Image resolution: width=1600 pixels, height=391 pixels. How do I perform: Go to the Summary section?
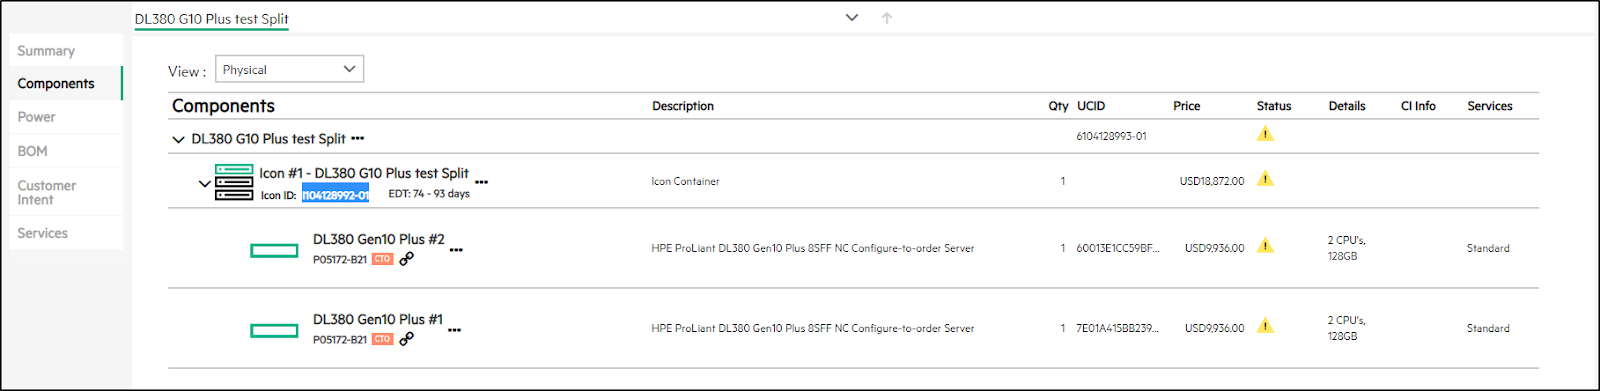tap(46, 51)
